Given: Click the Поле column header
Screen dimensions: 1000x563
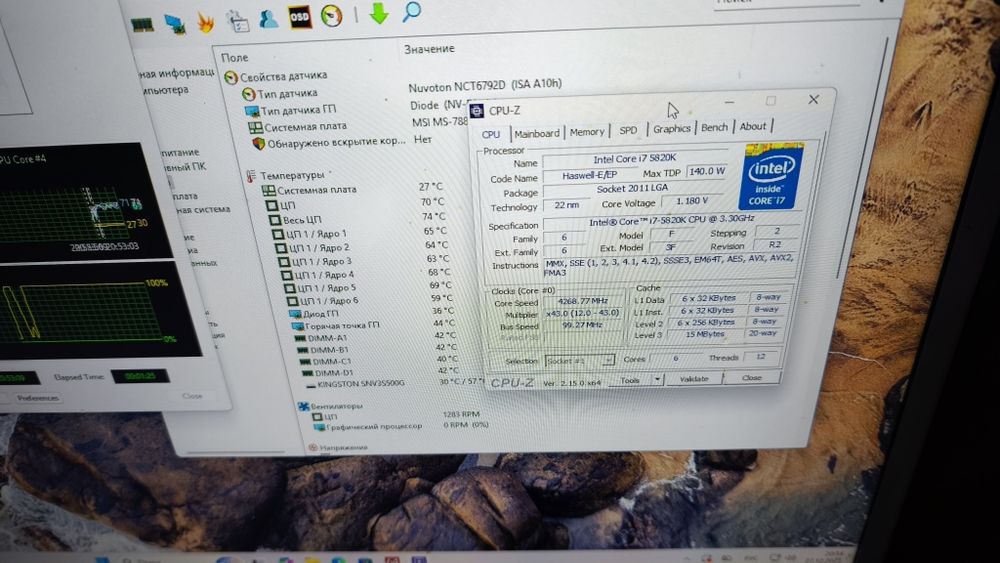Looking at the screenshot, I should (235, 57).
